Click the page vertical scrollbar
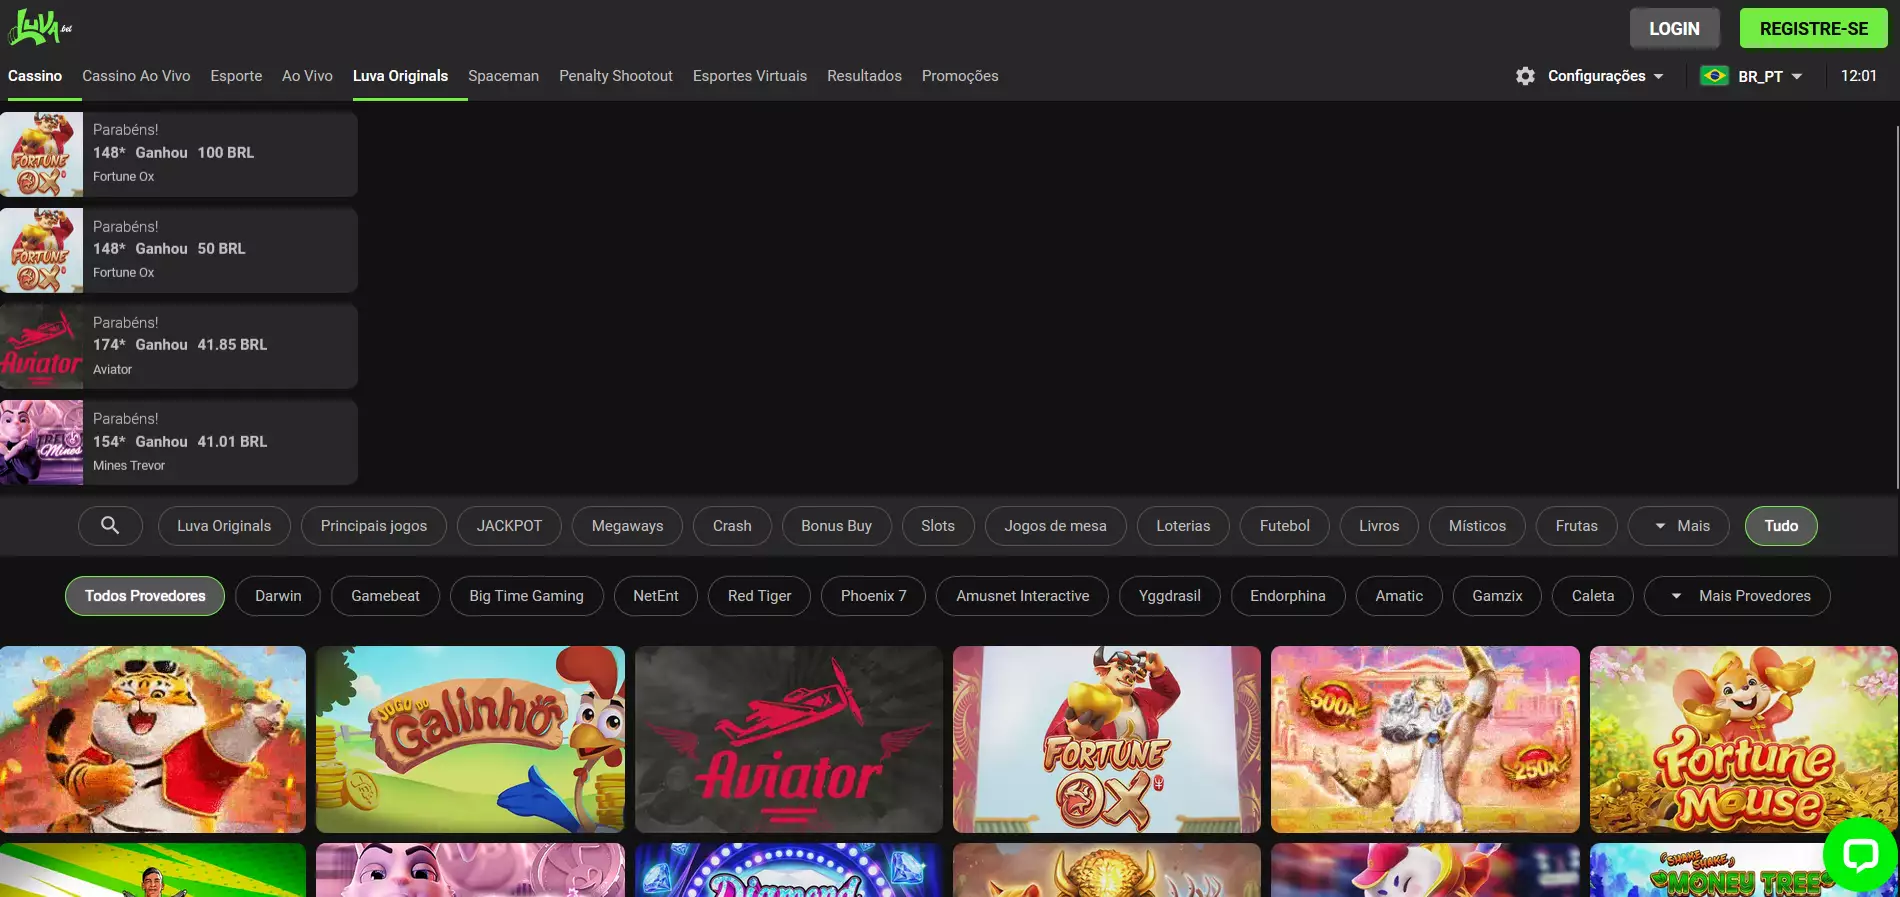 click(1896, 300)
